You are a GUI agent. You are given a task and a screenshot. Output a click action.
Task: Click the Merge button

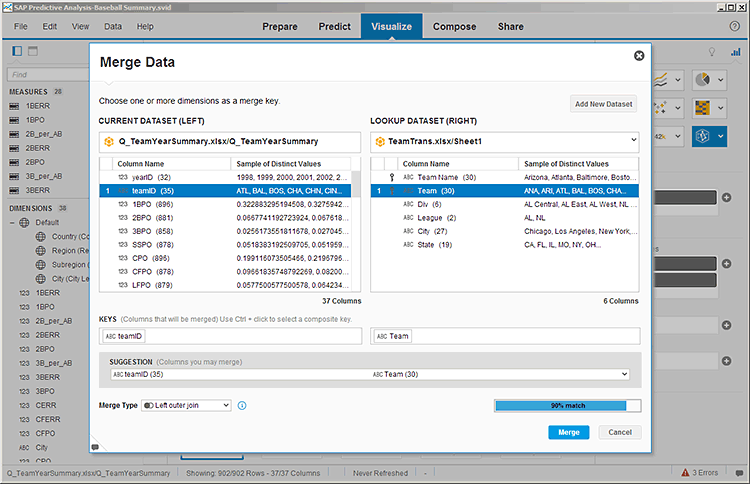569,432
